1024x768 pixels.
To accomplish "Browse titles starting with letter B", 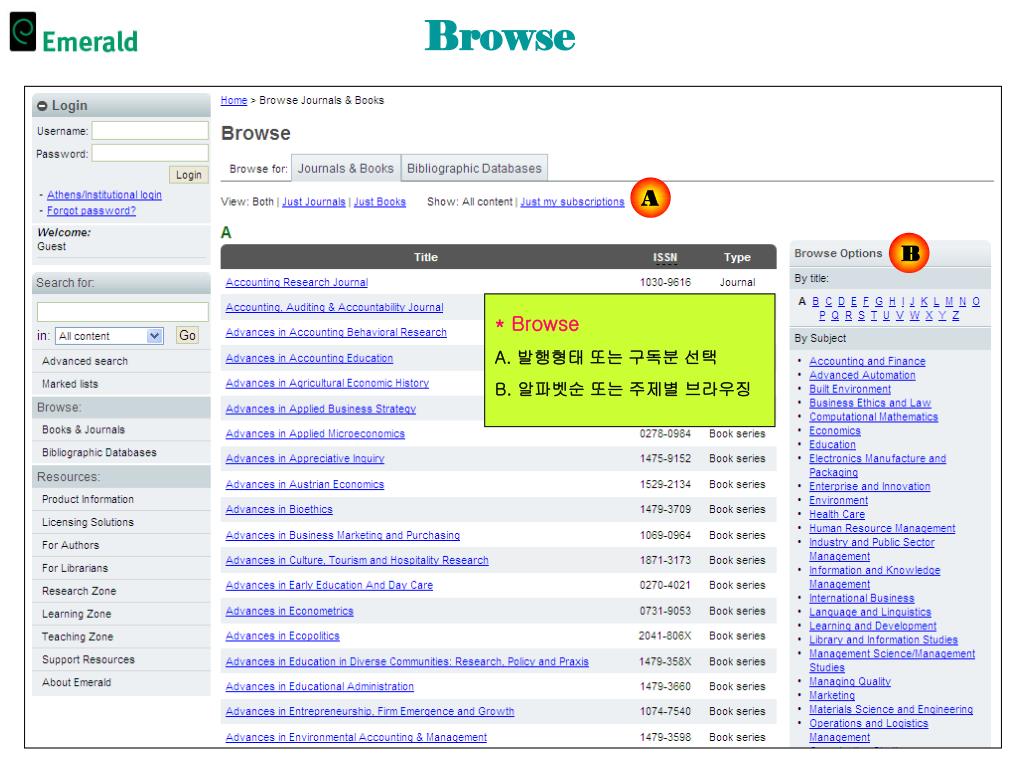I will click(x=815, y=302).
